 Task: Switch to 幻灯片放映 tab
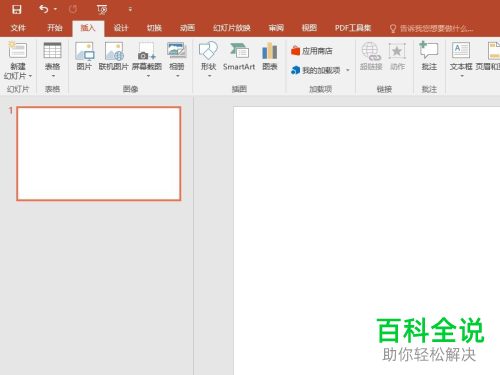[232, 28]
